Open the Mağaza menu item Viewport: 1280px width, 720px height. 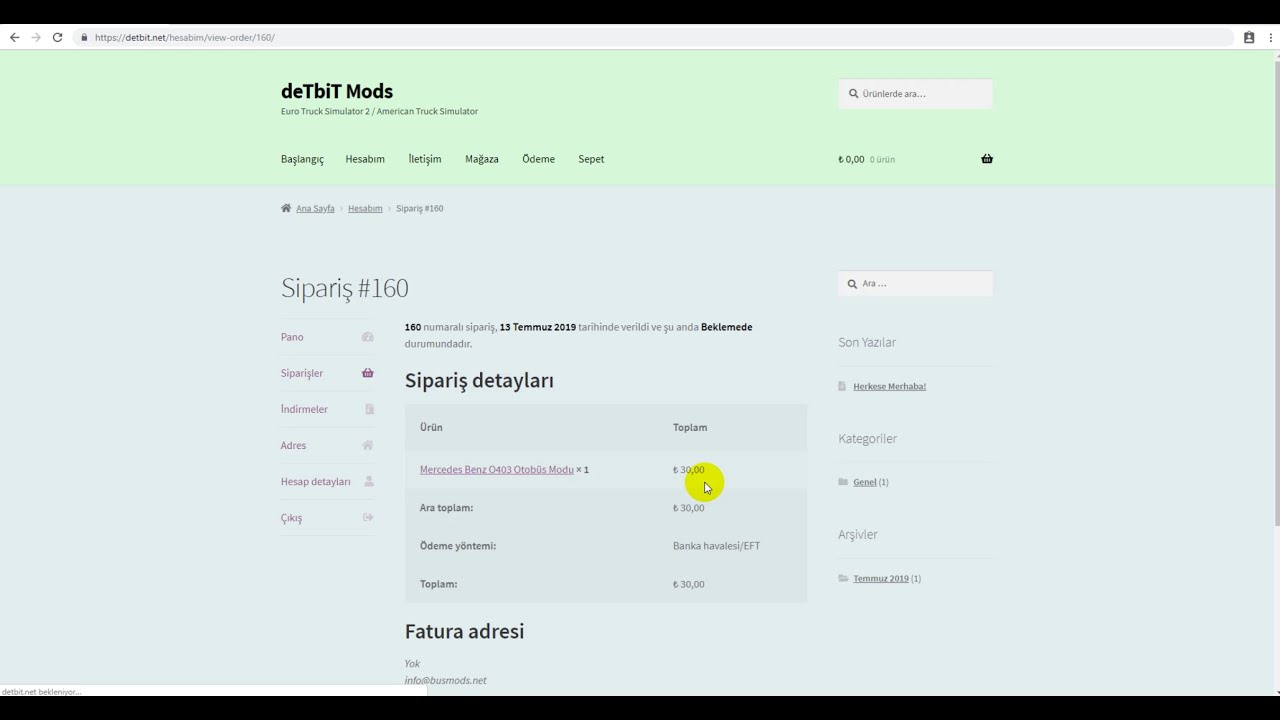tap(482, 159)
